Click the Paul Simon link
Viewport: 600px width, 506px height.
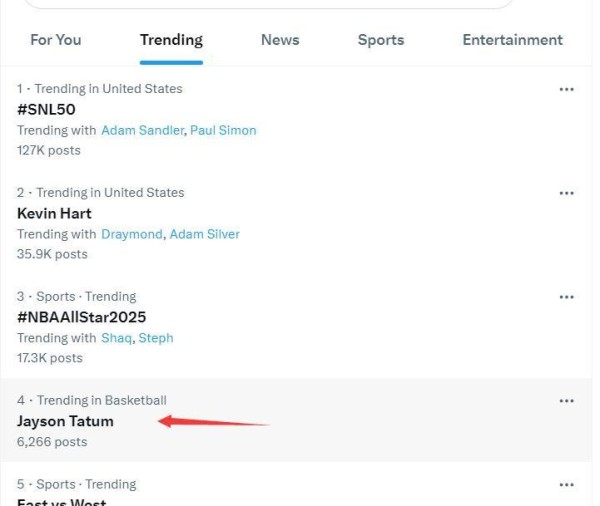click(x=223, y=130)
